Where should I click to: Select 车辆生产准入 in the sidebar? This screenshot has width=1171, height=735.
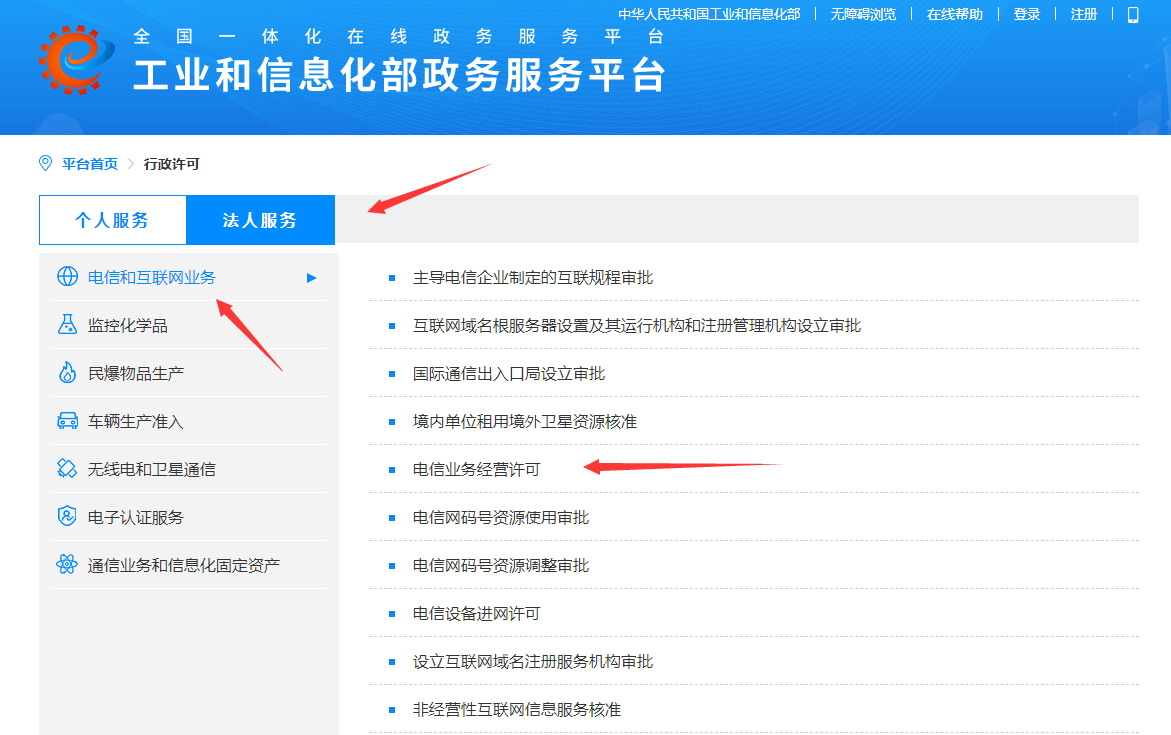pos(136,421)
